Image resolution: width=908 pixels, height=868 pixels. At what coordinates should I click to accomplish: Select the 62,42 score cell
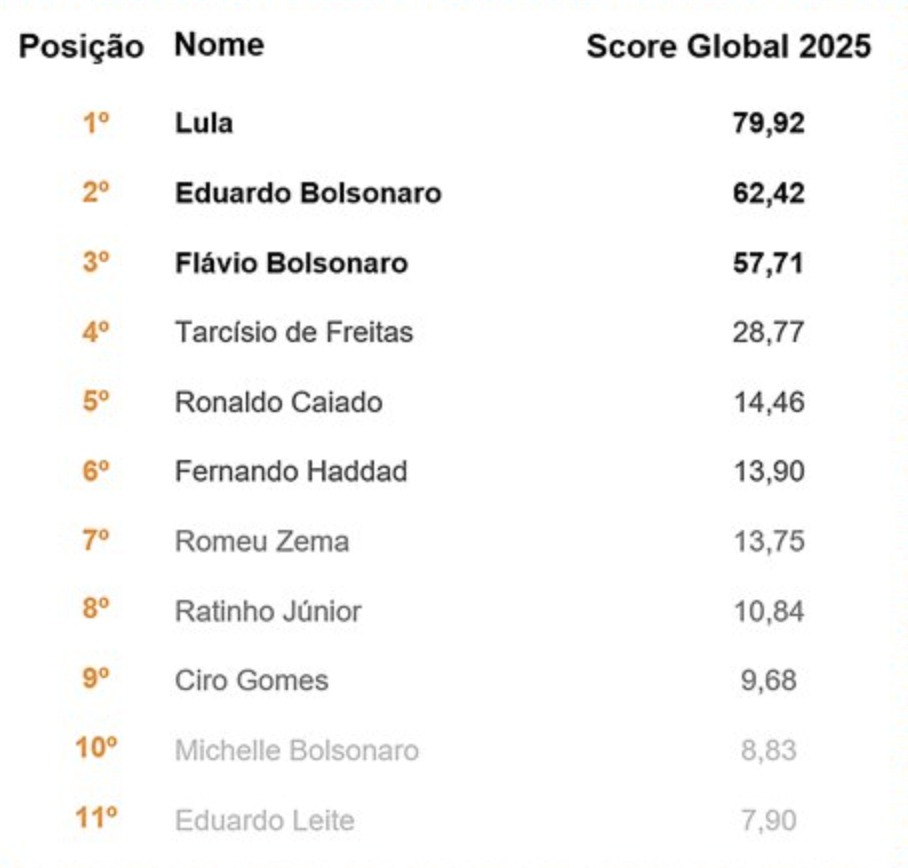[768, 193]
